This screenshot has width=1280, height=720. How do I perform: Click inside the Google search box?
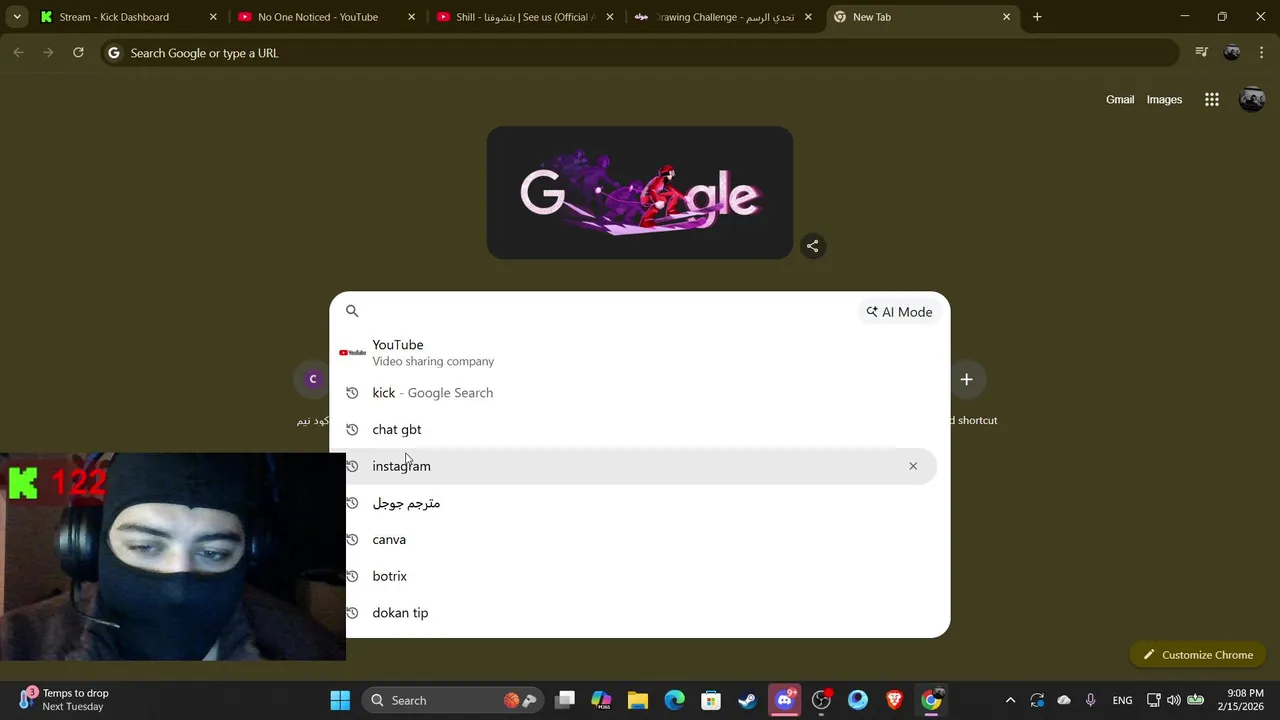(600, 312)
